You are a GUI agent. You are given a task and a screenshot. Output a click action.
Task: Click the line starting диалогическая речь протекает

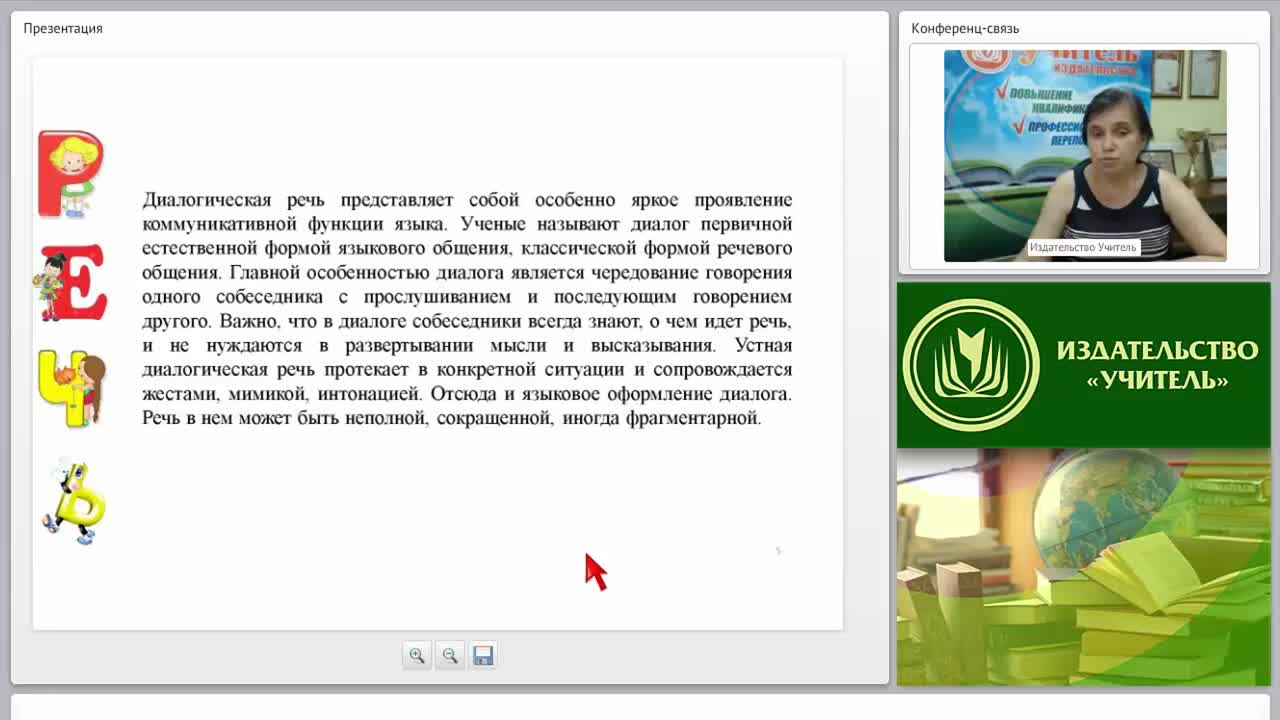467,369
